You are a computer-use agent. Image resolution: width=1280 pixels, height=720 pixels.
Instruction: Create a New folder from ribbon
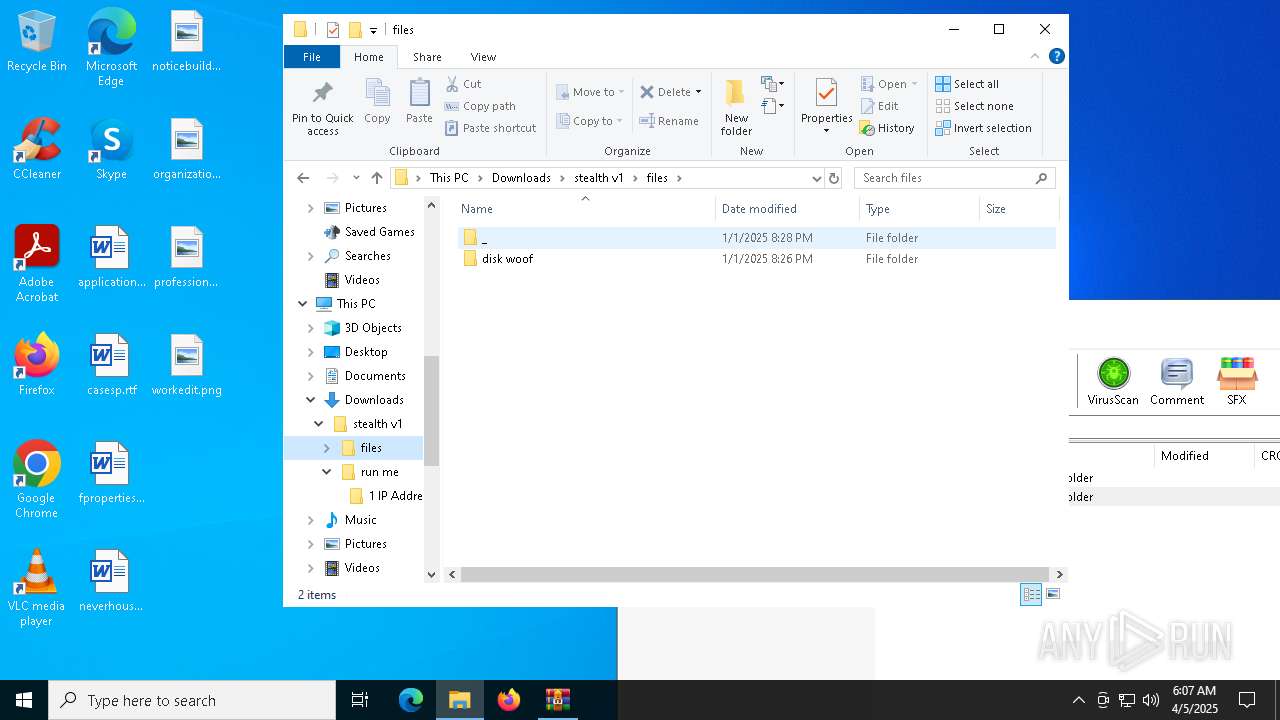pos(736,108)
